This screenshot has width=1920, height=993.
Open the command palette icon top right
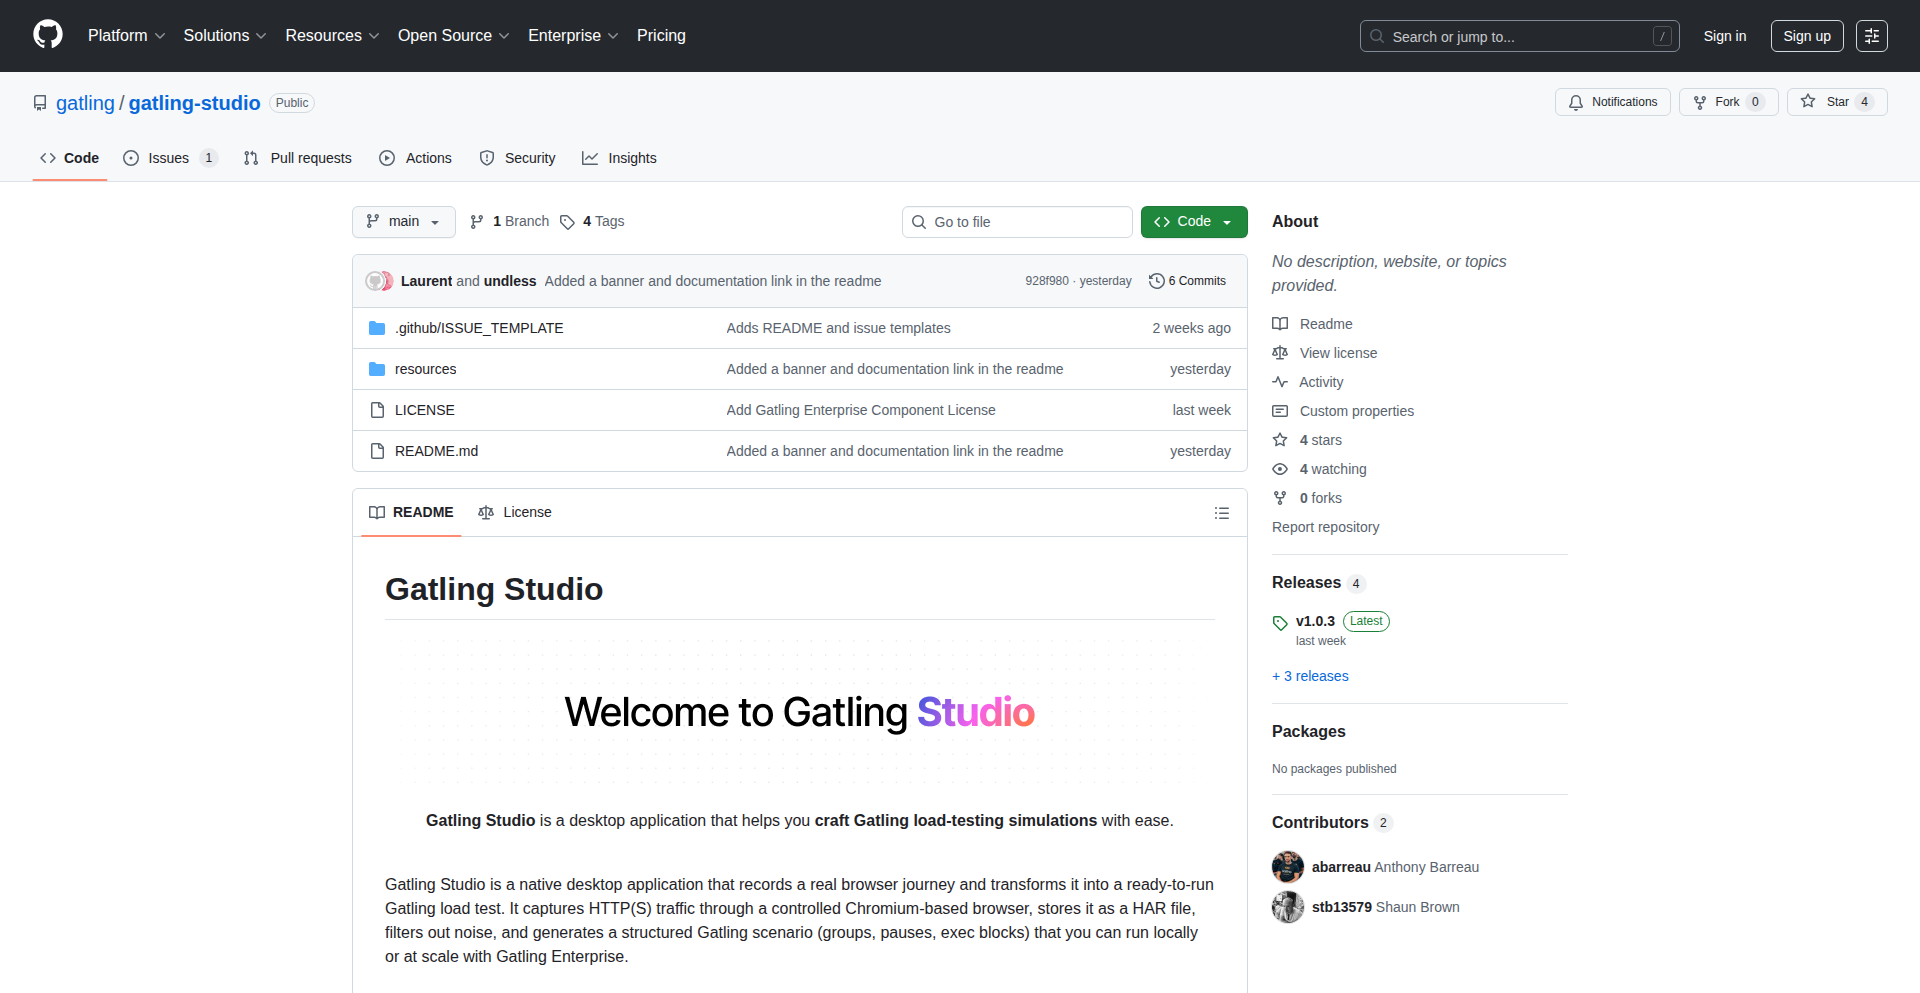point(1871,35)
